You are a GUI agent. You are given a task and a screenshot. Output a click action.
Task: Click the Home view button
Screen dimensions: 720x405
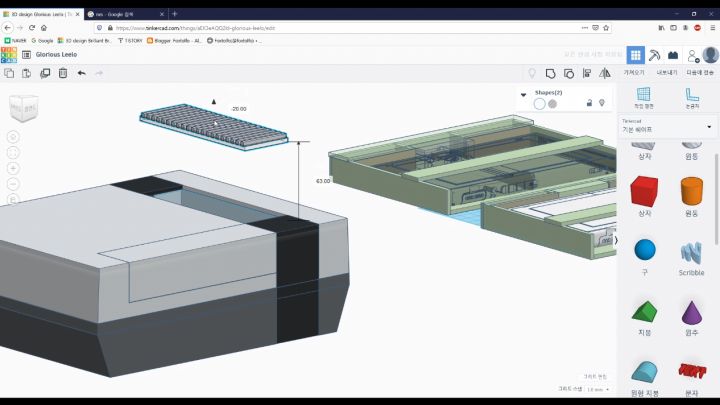point(13,137)
